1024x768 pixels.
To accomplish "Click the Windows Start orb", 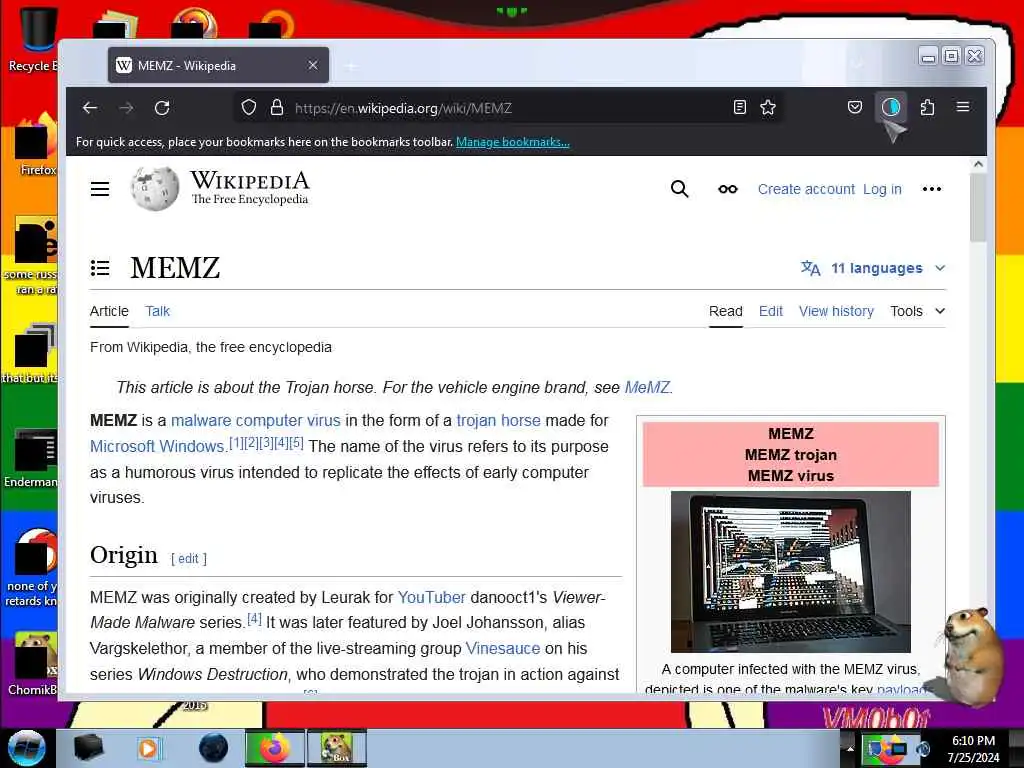I will tap(27, 748).
